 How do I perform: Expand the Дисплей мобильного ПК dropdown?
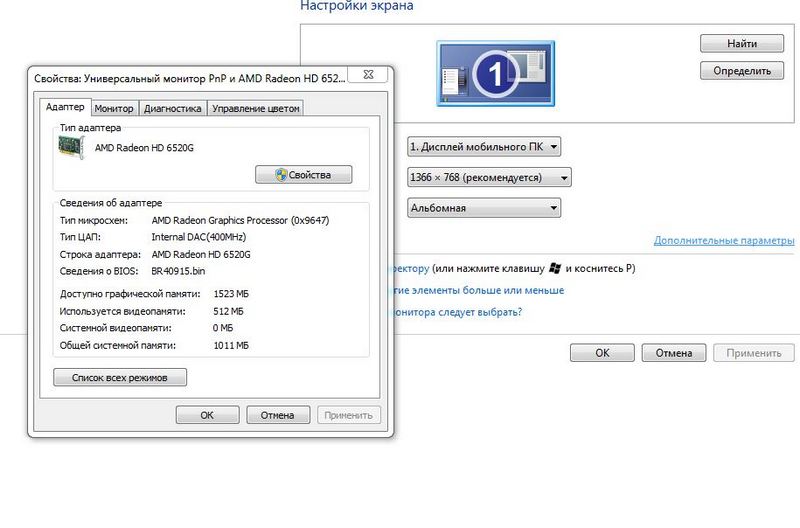click(484, 147)
